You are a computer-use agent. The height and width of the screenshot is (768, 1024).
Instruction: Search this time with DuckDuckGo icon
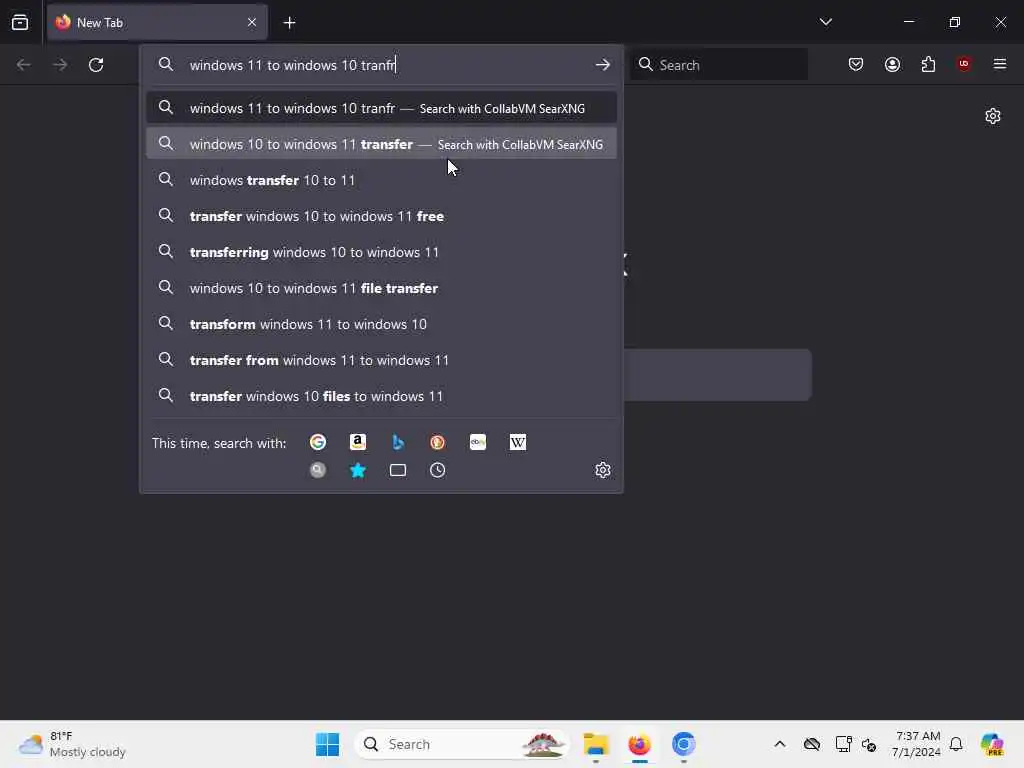[438, 442]
